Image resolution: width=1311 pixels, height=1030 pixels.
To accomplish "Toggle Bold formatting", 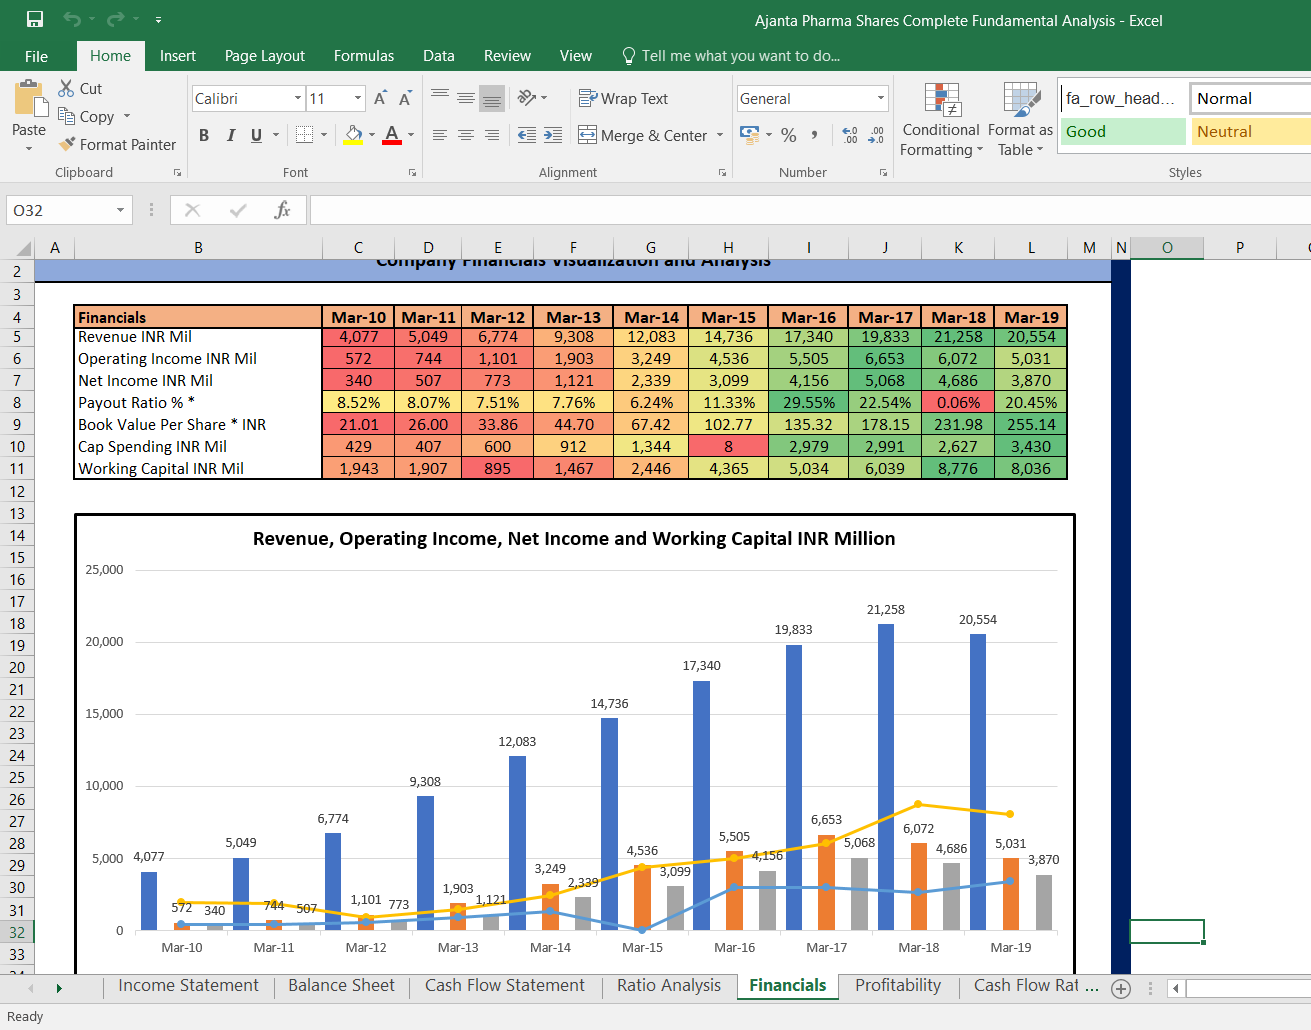I will click(204, 135).
